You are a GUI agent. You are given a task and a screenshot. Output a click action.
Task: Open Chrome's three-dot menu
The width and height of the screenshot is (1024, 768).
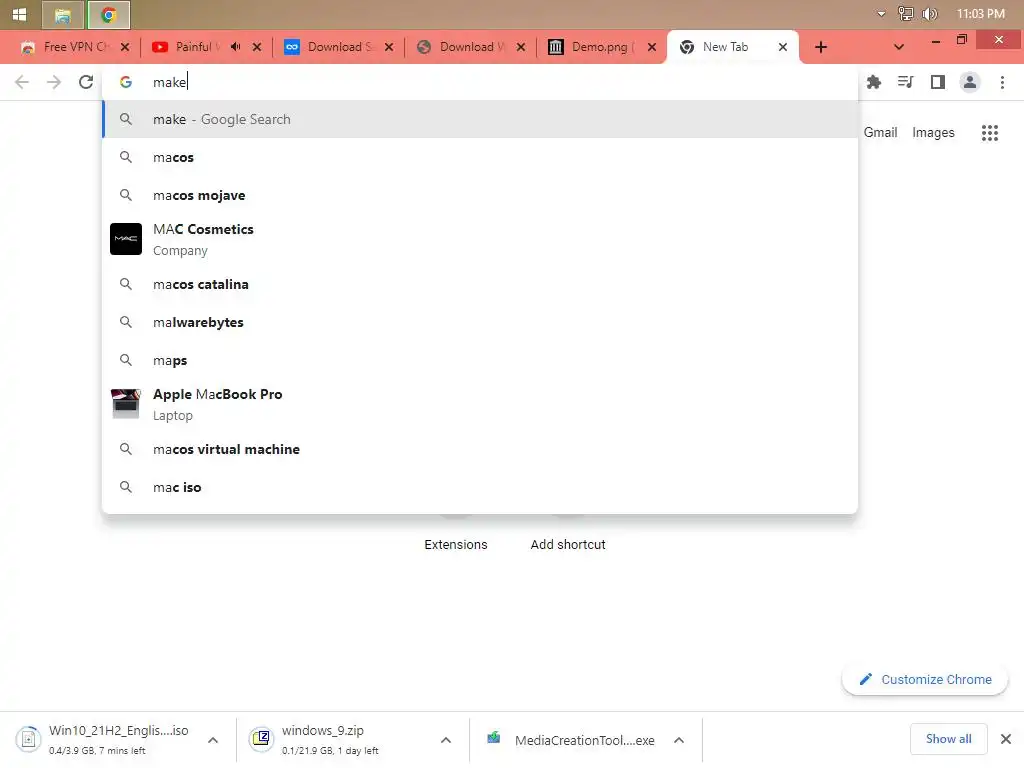pyautogui.click(x=1002, y=82)
